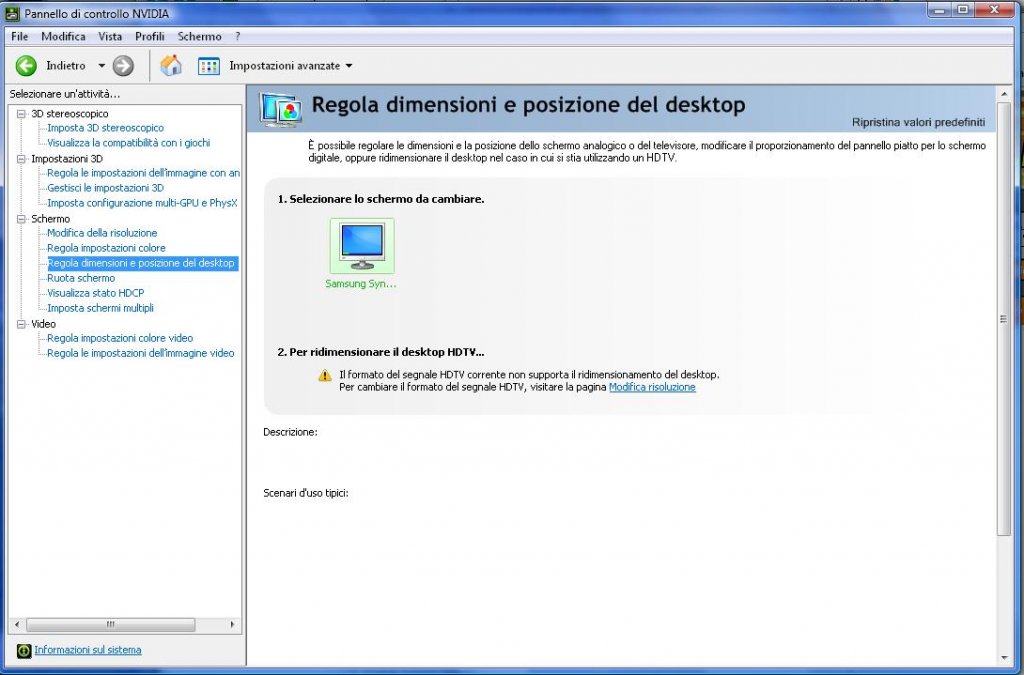Click the tree panel scroll left arrow
The width and height of the screenshot is (1024, 675).
click(17, 625)
